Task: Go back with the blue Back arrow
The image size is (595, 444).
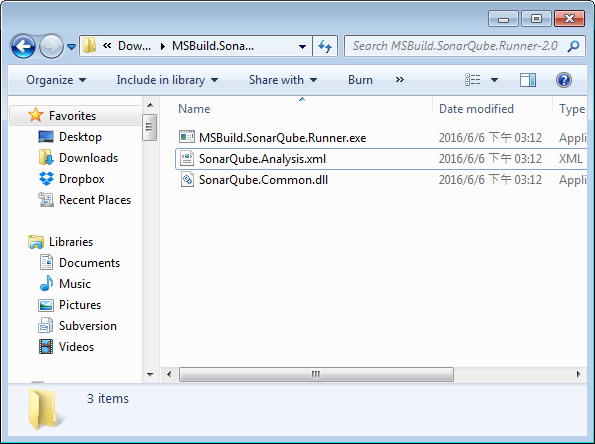Action: 24,46
